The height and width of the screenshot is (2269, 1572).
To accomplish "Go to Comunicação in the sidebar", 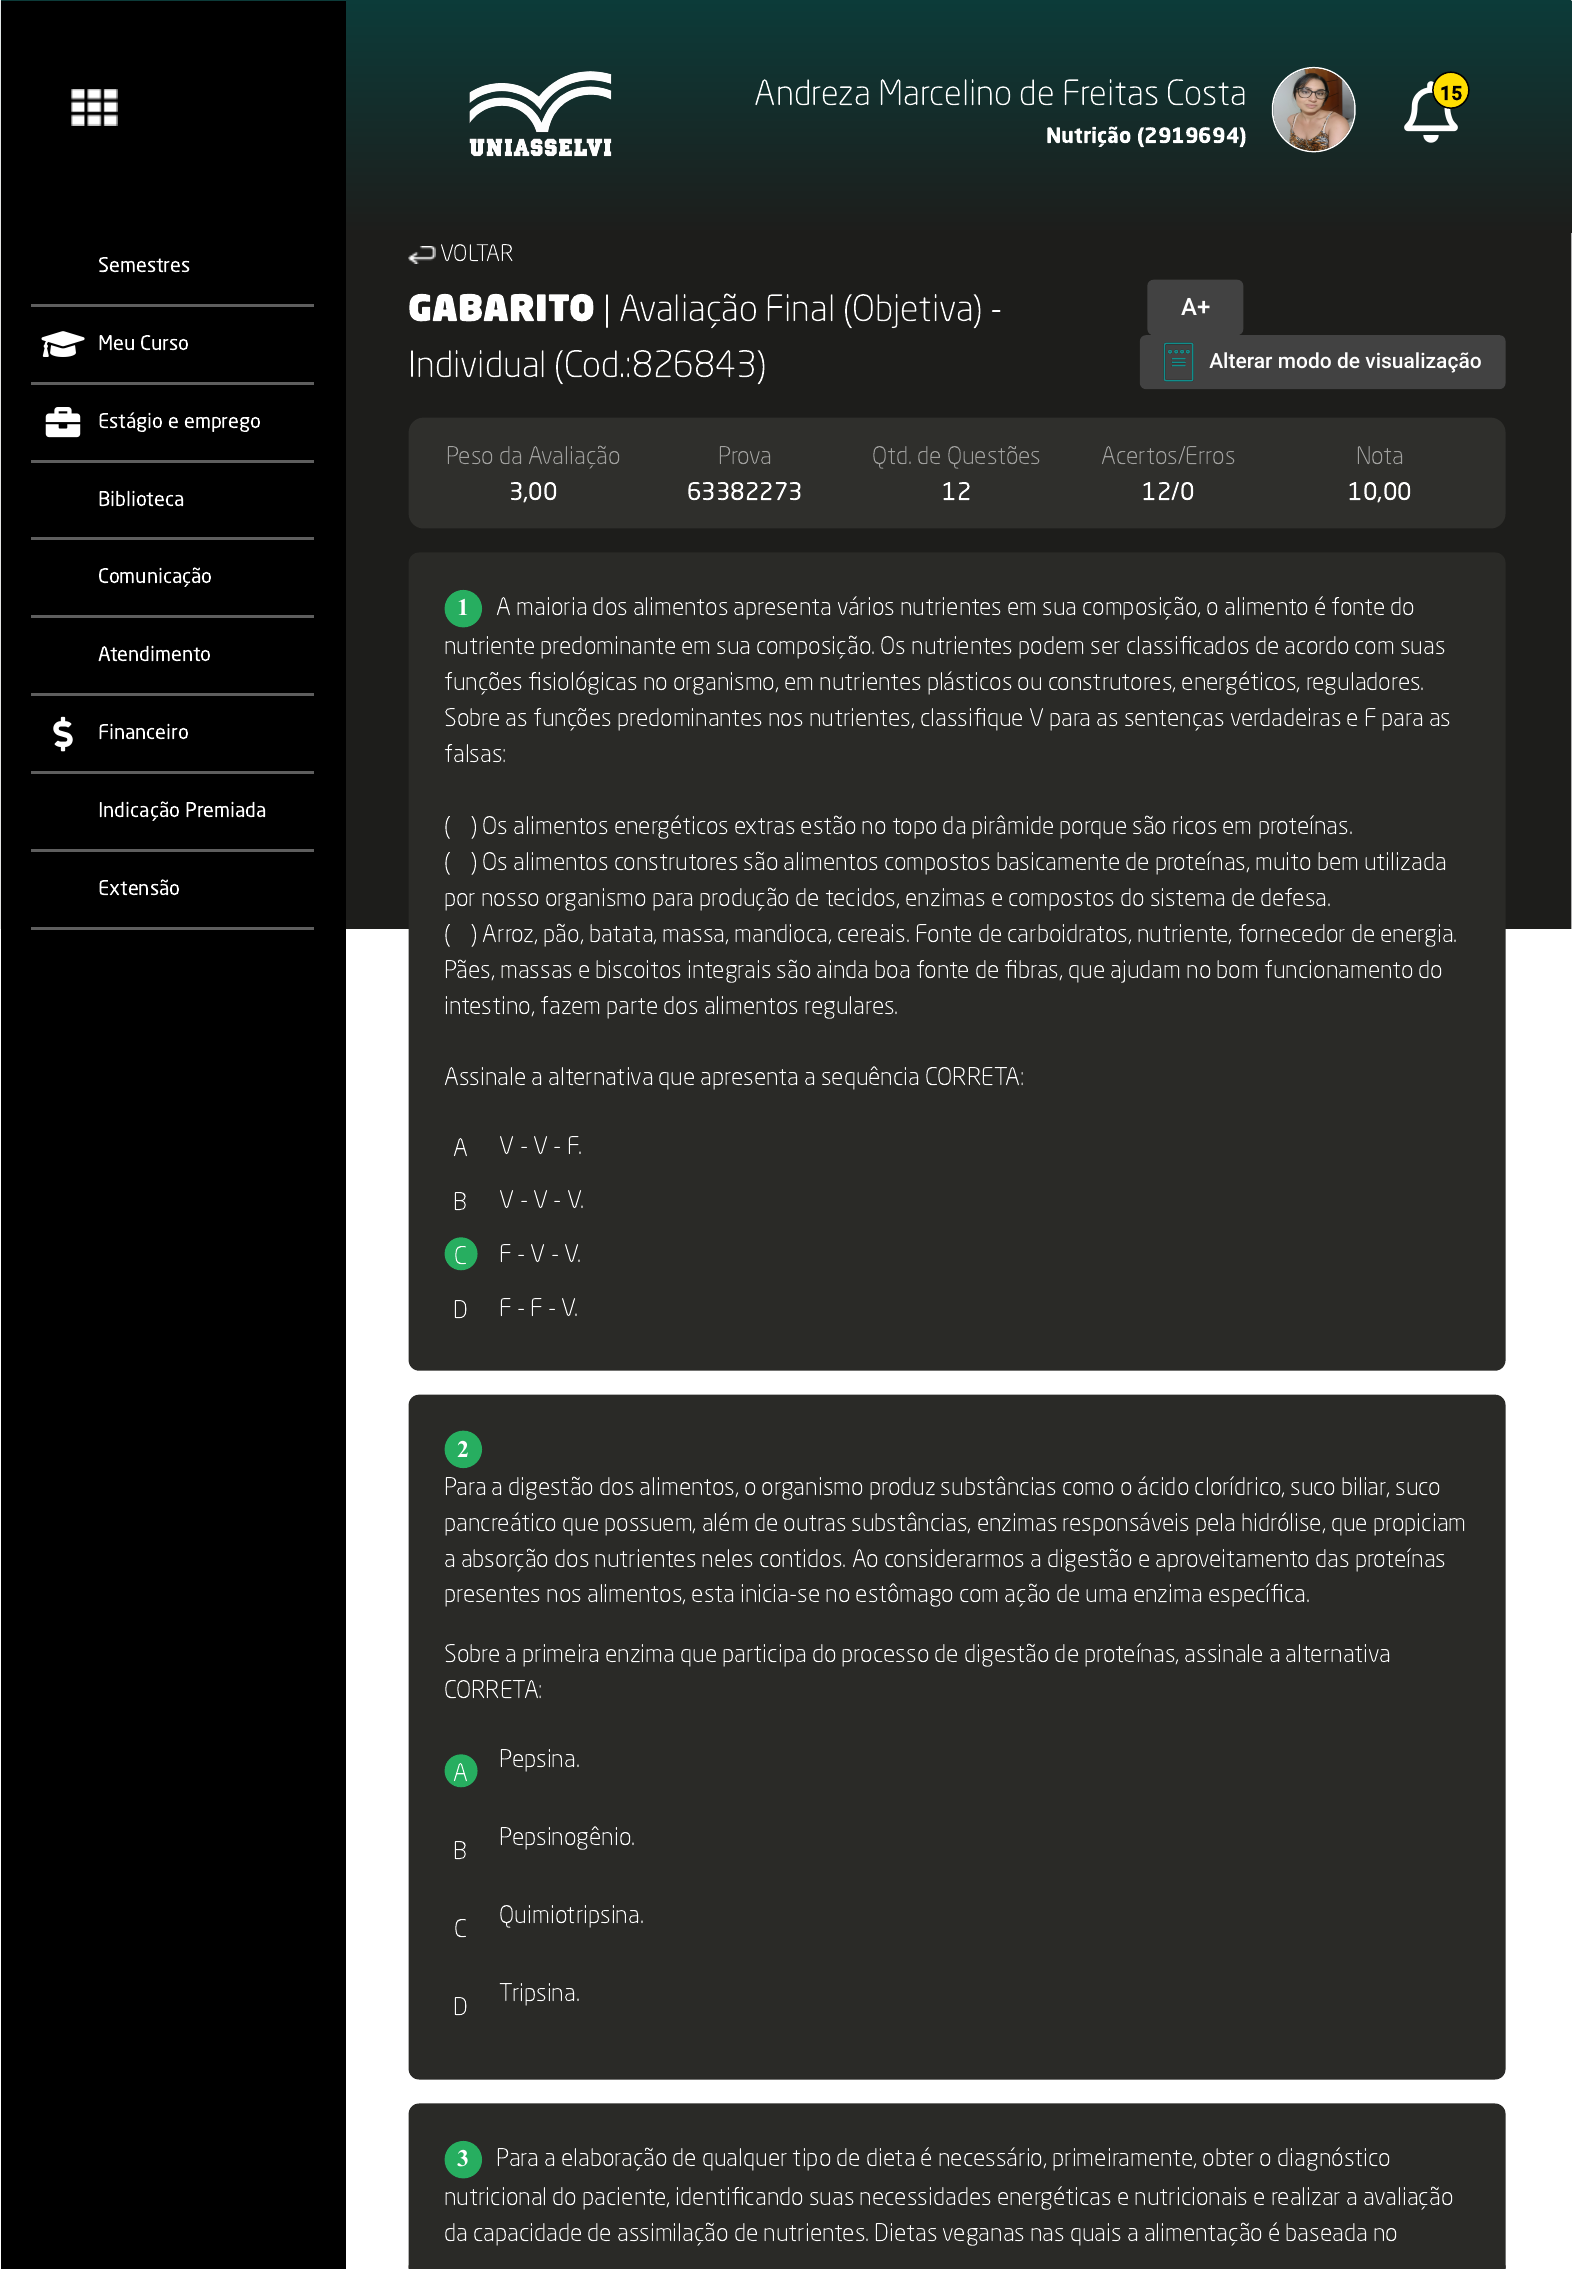I will click(155, 576).
